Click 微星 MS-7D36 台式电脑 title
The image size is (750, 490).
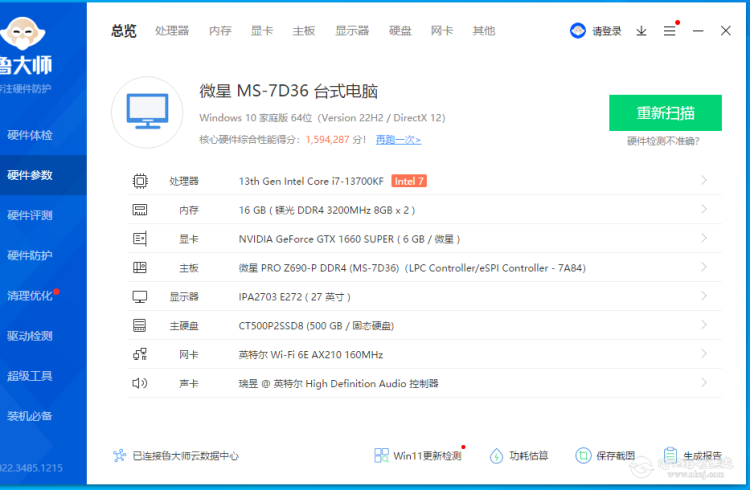coord(288,91)
